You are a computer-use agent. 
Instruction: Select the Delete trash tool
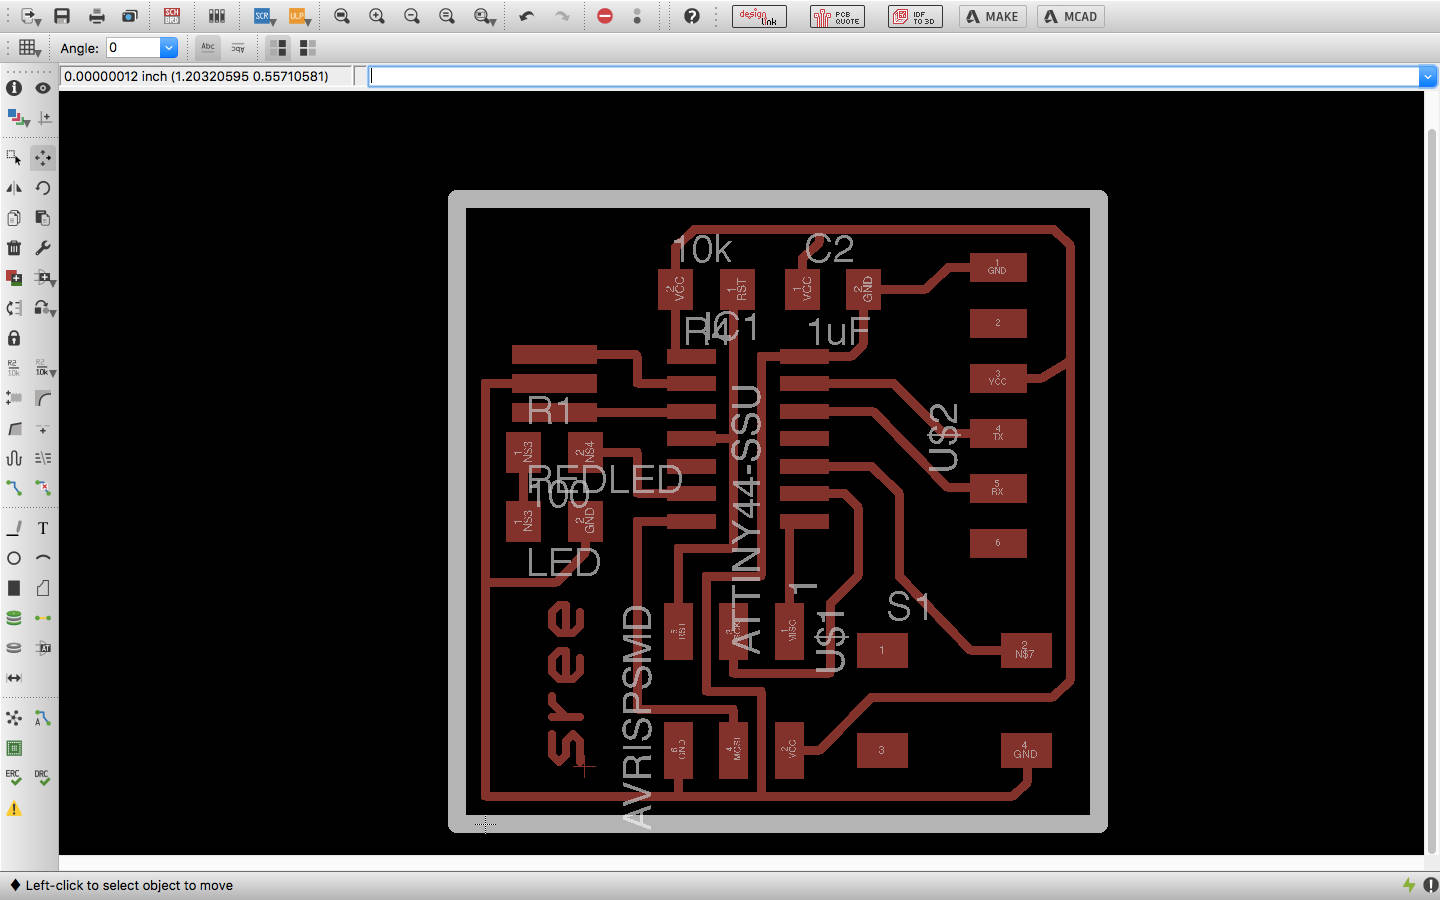[x=14, y=247]
